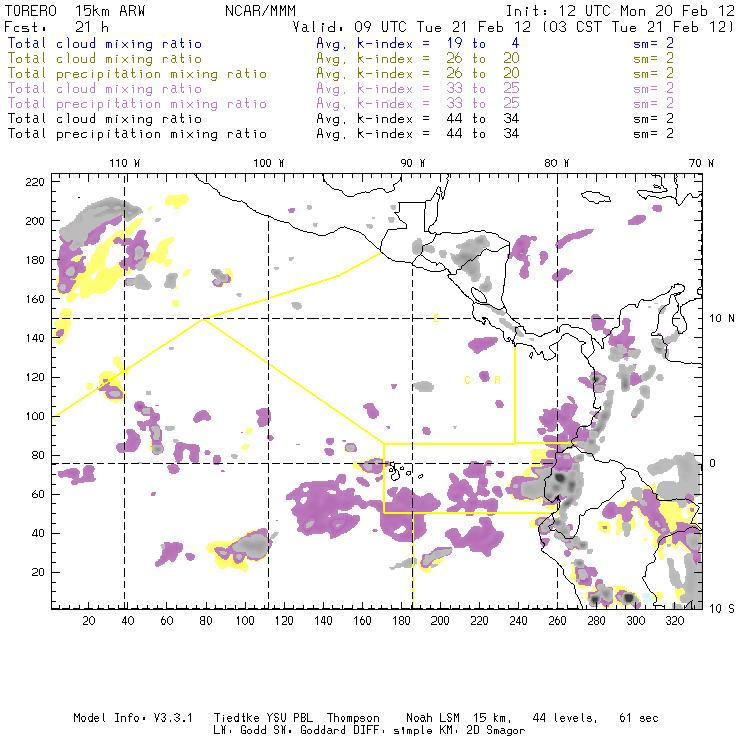
Task: Select the "Tiedtke" scheme label
Action: click(236, 718)
